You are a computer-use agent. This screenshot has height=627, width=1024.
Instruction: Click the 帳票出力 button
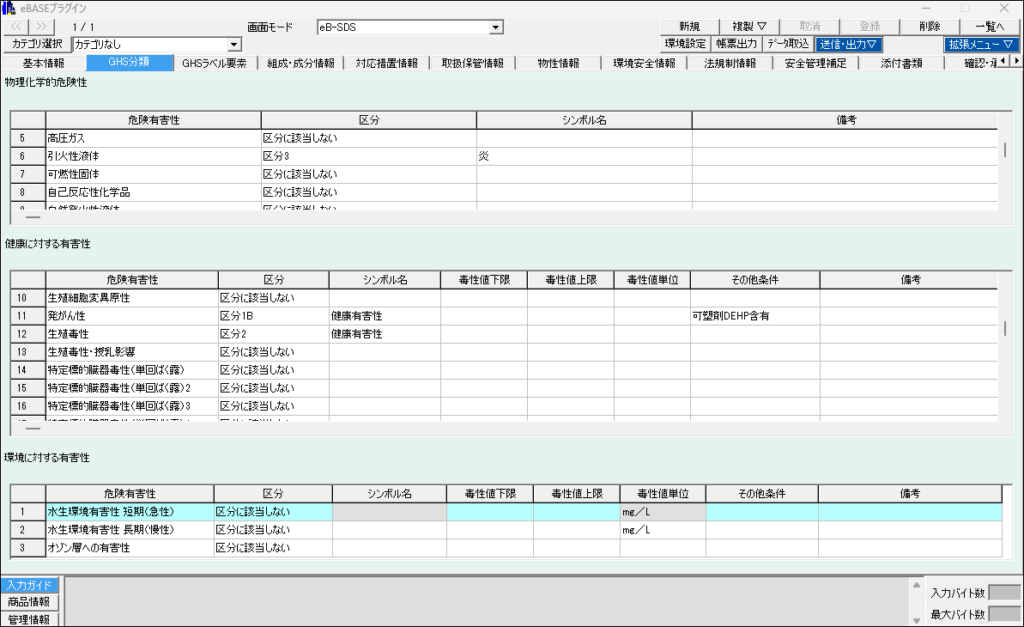click(x=737, y=44)
